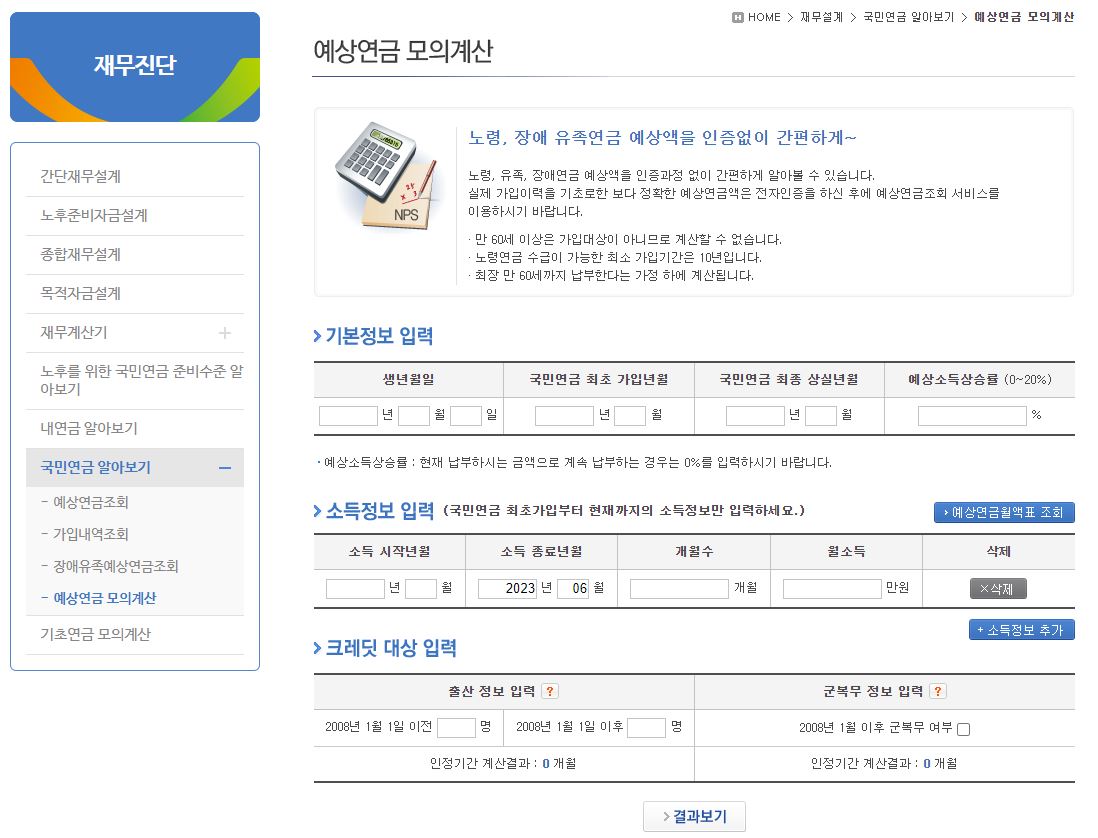
Task: Click the 결과보기 button
Action: (x=694, y=816)
